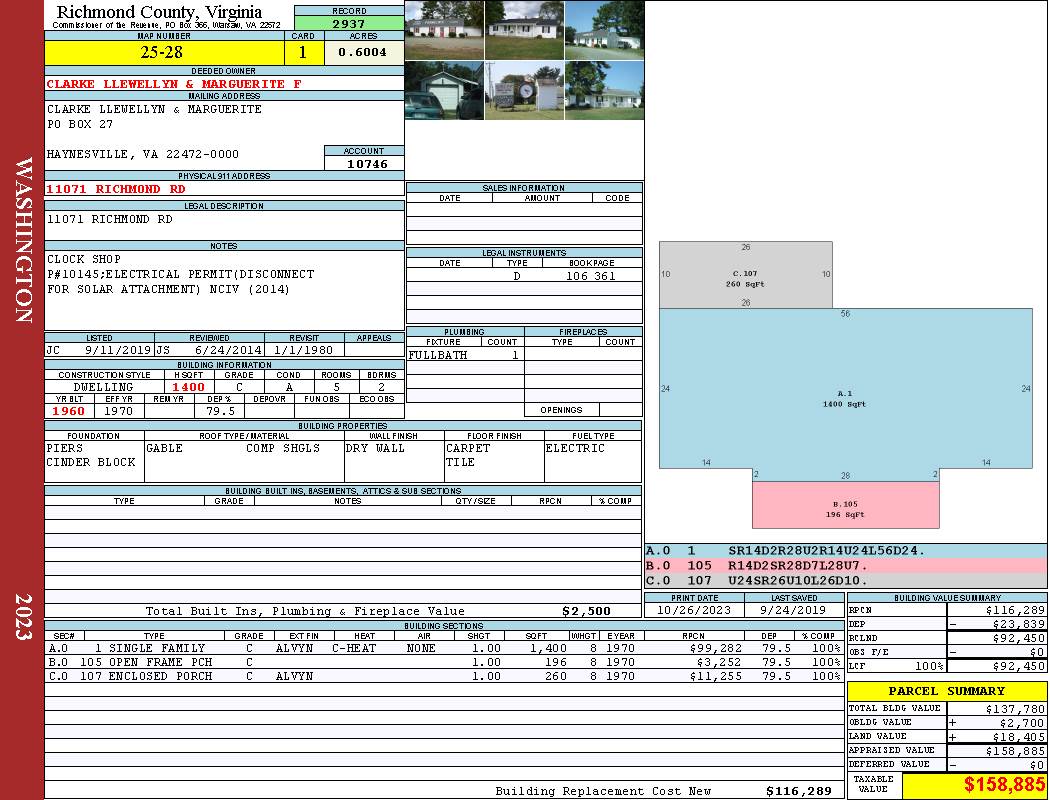The width and height of the screenshot is (1050, 800).
Task: Click H SQFT value 1400 in red
Action: (188, 387)
